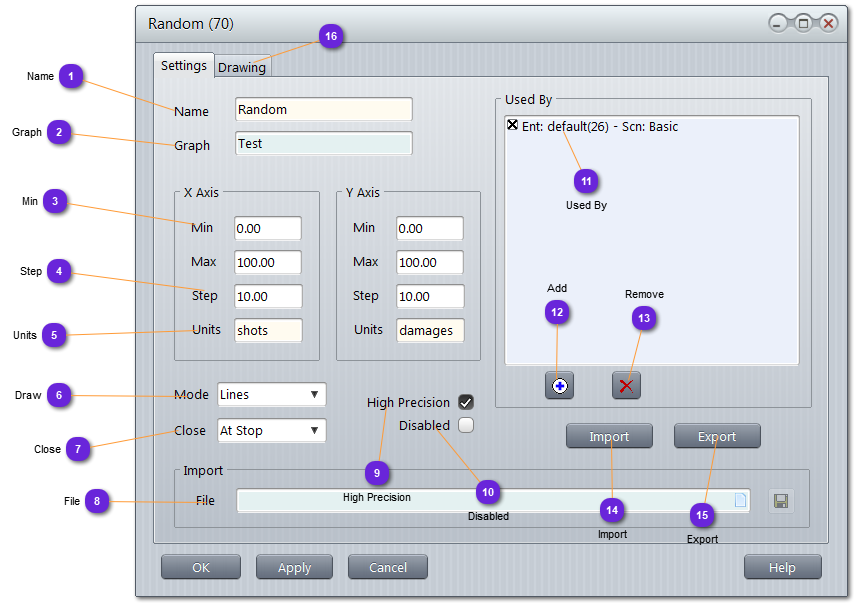Click the Graph field containing Test

pyautogui.click(x=323, y=144)
